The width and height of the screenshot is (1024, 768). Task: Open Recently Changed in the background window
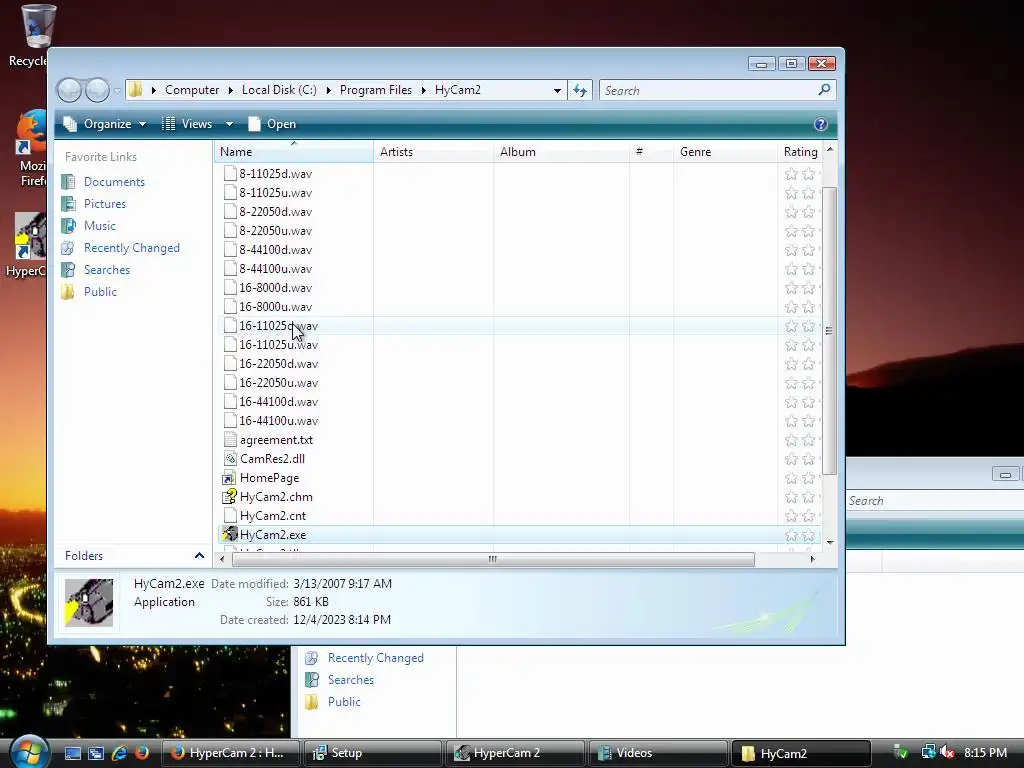(376, 658)
